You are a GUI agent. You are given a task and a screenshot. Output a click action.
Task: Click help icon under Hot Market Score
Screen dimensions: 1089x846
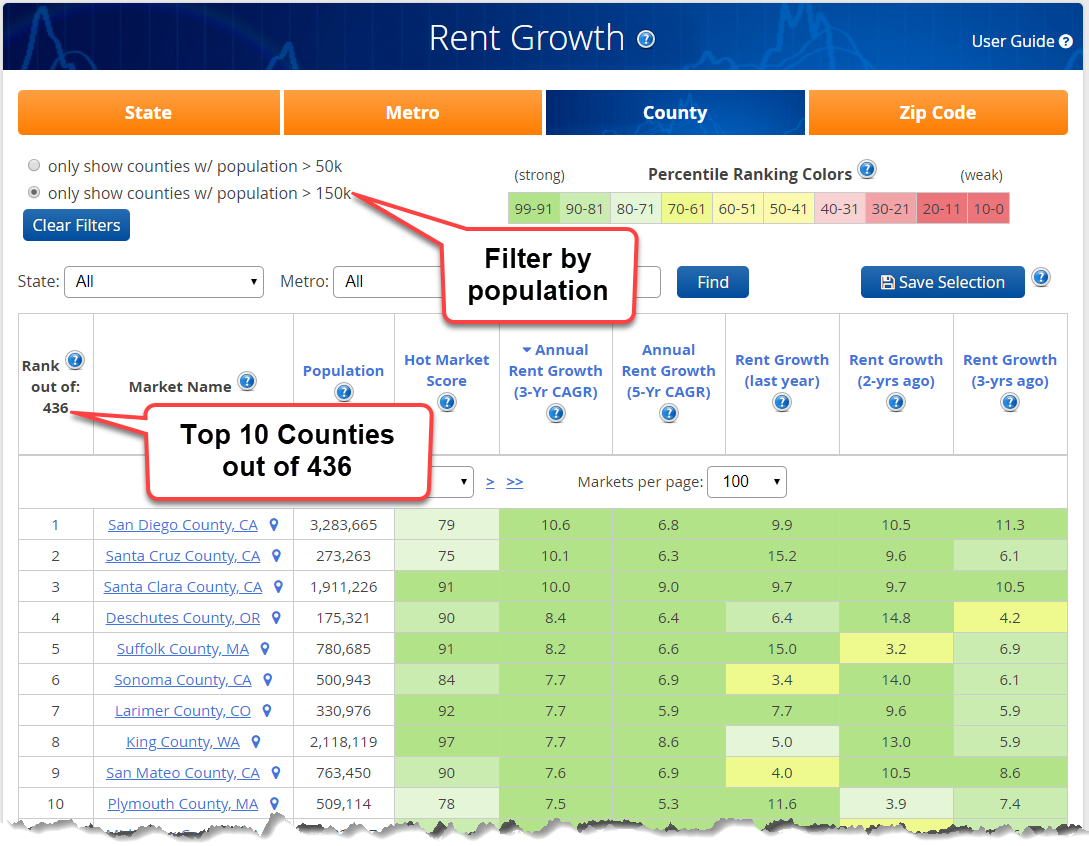(447, 402)
